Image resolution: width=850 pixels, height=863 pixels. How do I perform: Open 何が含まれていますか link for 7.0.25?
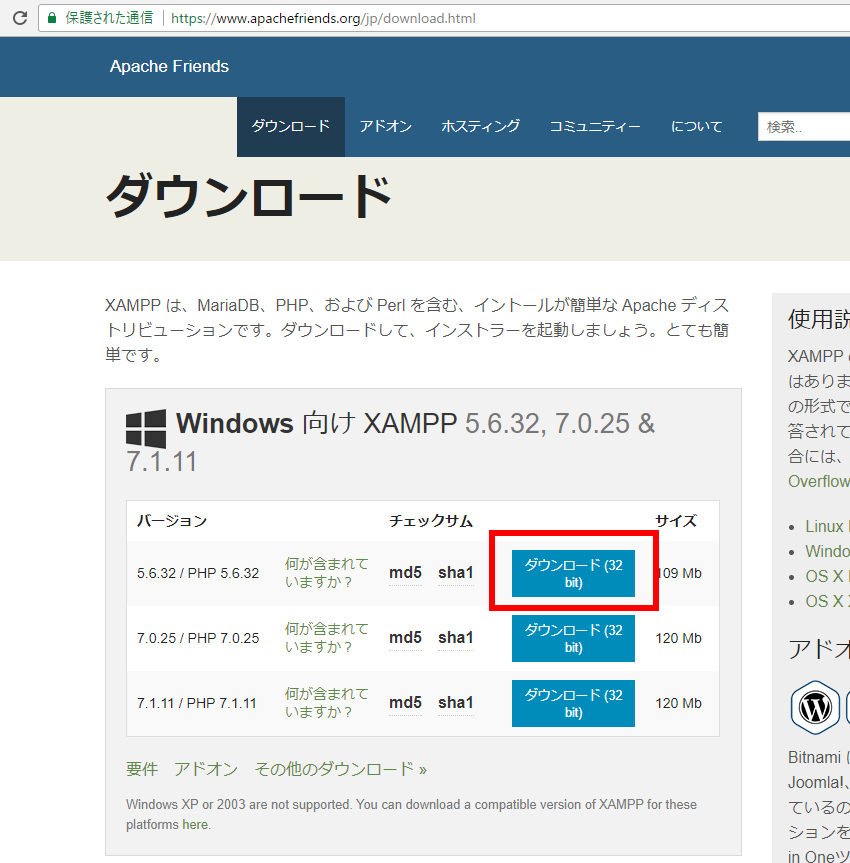pyautogui.click(x=326, y=638)
